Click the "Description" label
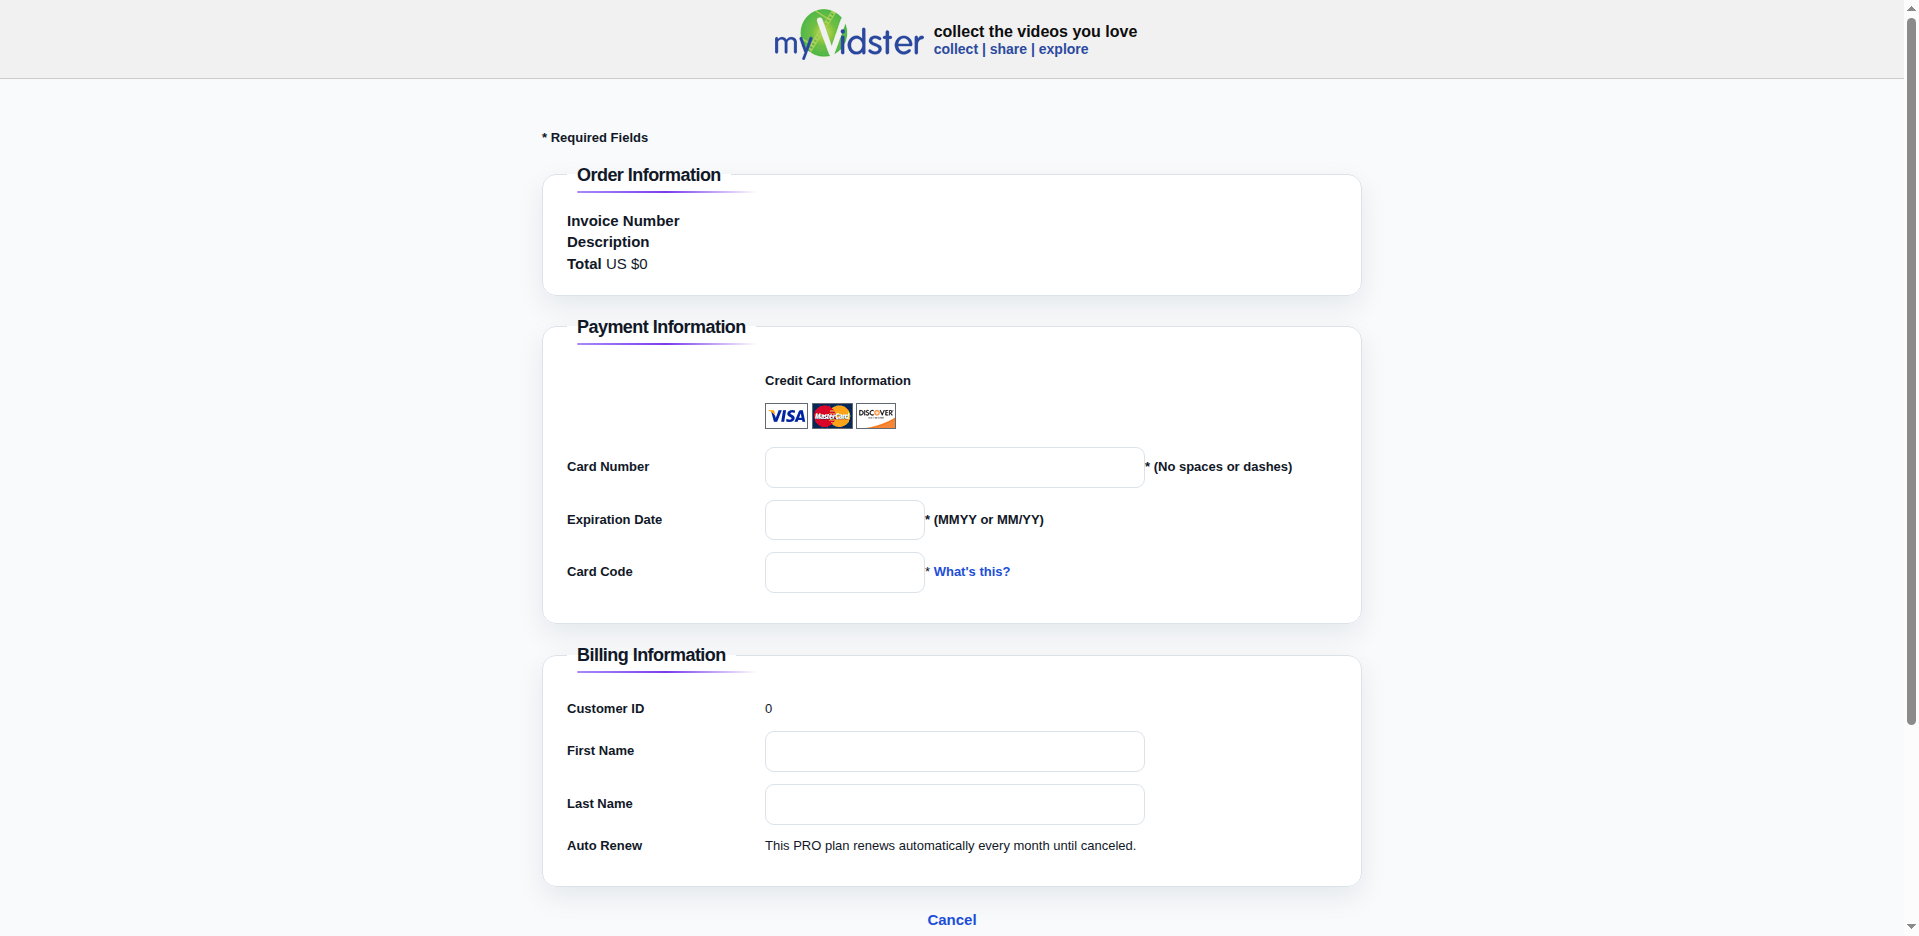 [608, 242]
